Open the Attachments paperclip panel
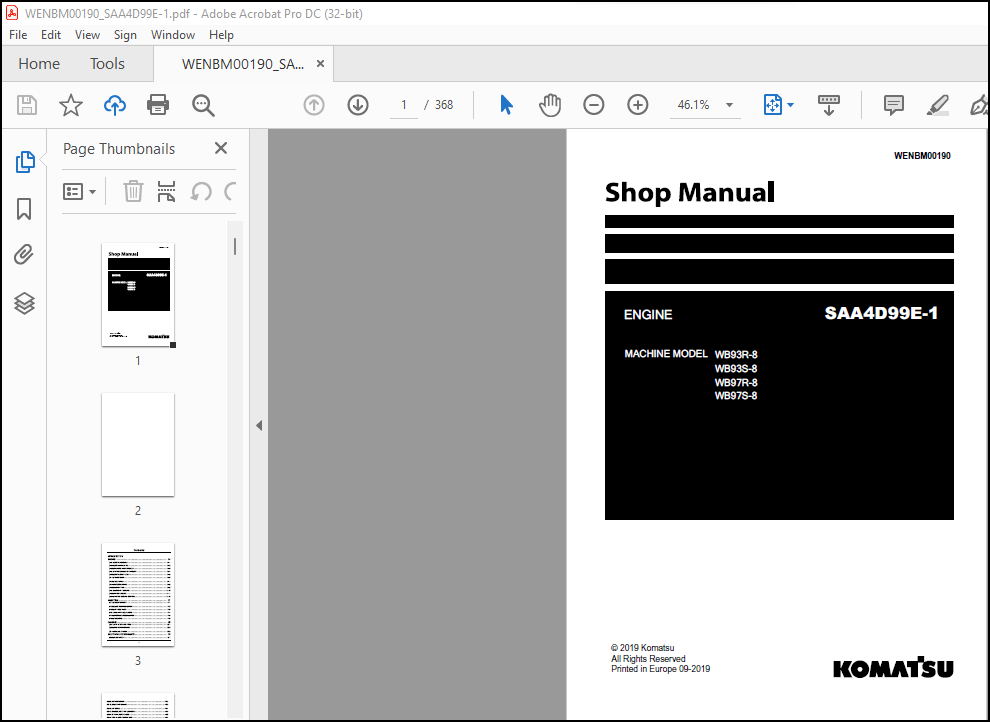 pos(24,255)
